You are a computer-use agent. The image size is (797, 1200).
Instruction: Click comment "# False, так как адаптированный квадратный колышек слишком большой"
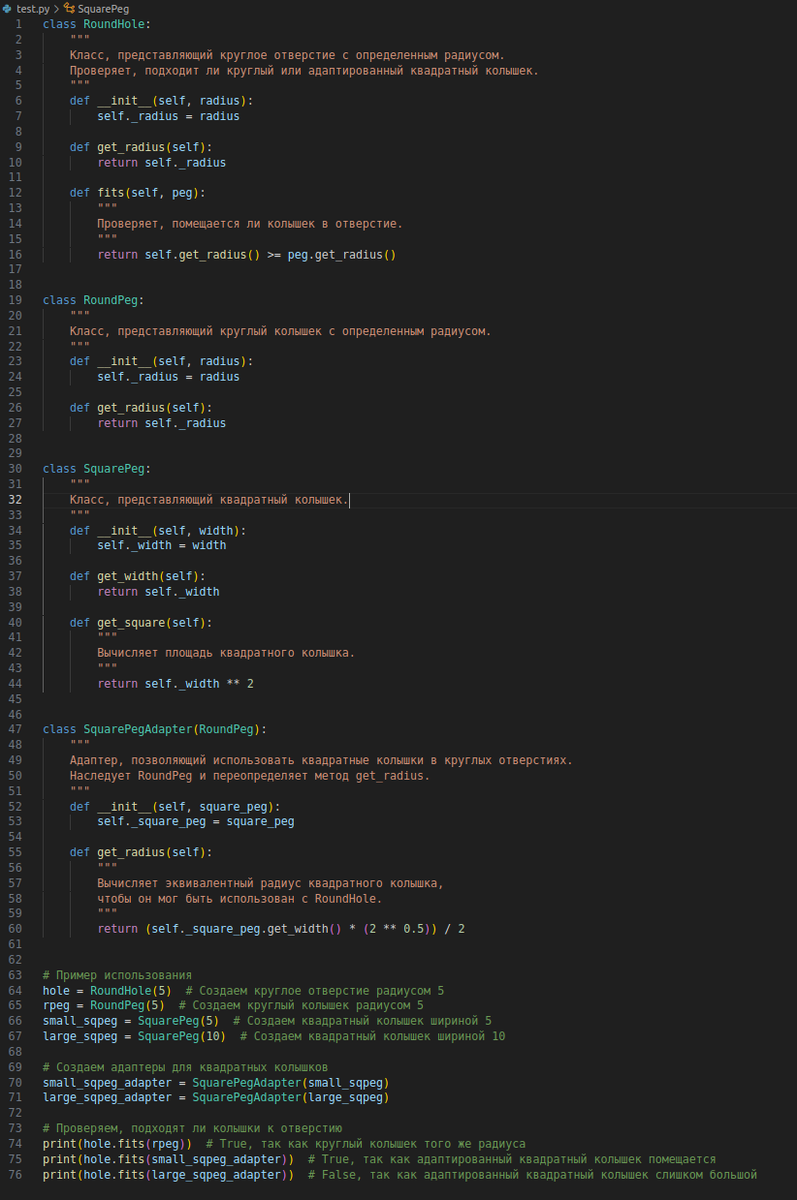coord(533,1175)
